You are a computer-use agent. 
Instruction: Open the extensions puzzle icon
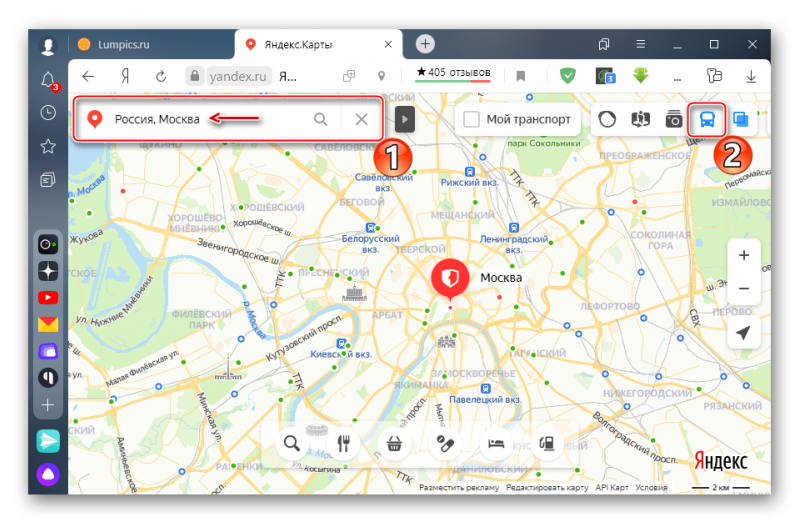[x=714, y=76]
